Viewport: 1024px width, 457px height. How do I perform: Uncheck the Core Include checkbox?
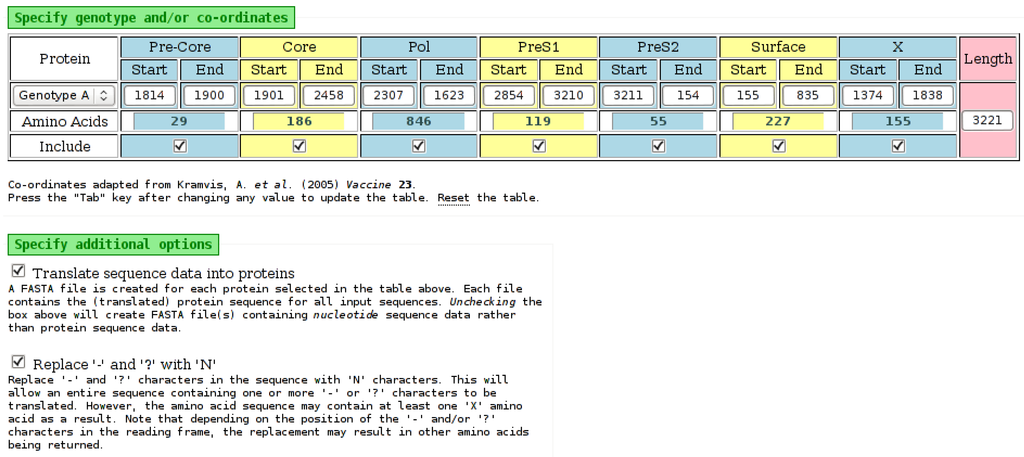click(299, 146)
